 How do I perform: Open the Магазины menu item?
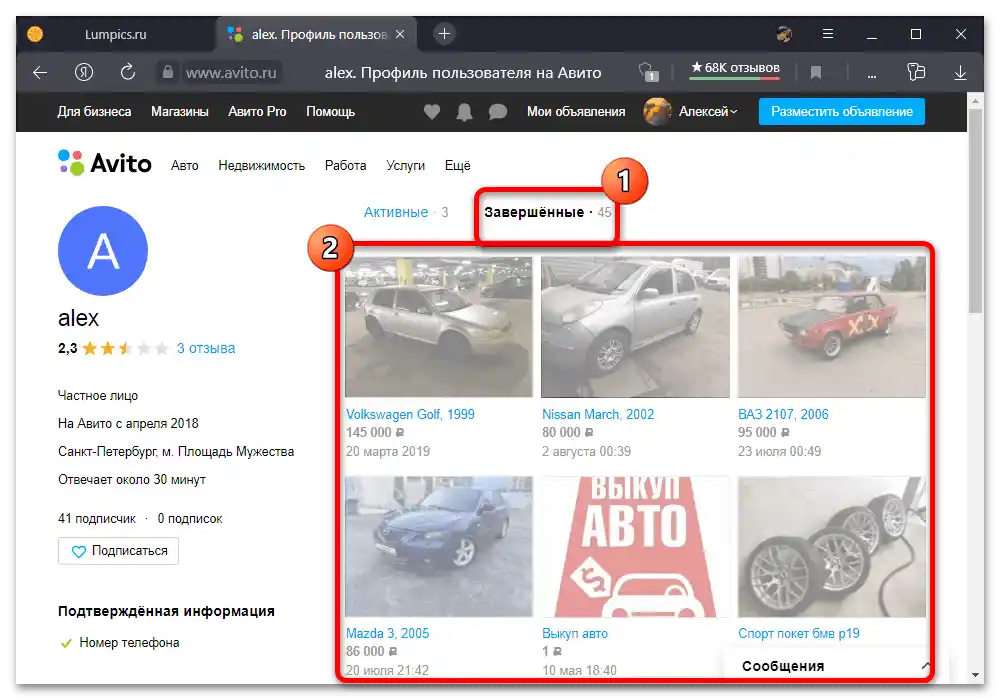point(180,112)
